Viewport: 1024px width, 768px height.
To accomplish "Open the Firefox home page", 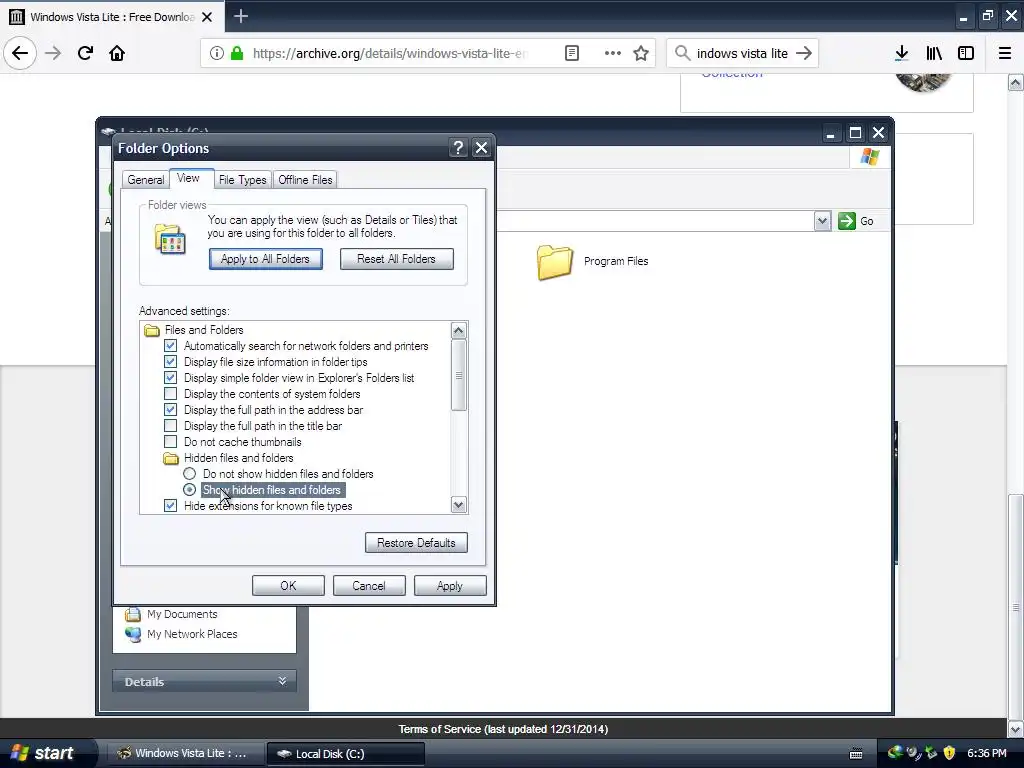I will coord(117,53).
